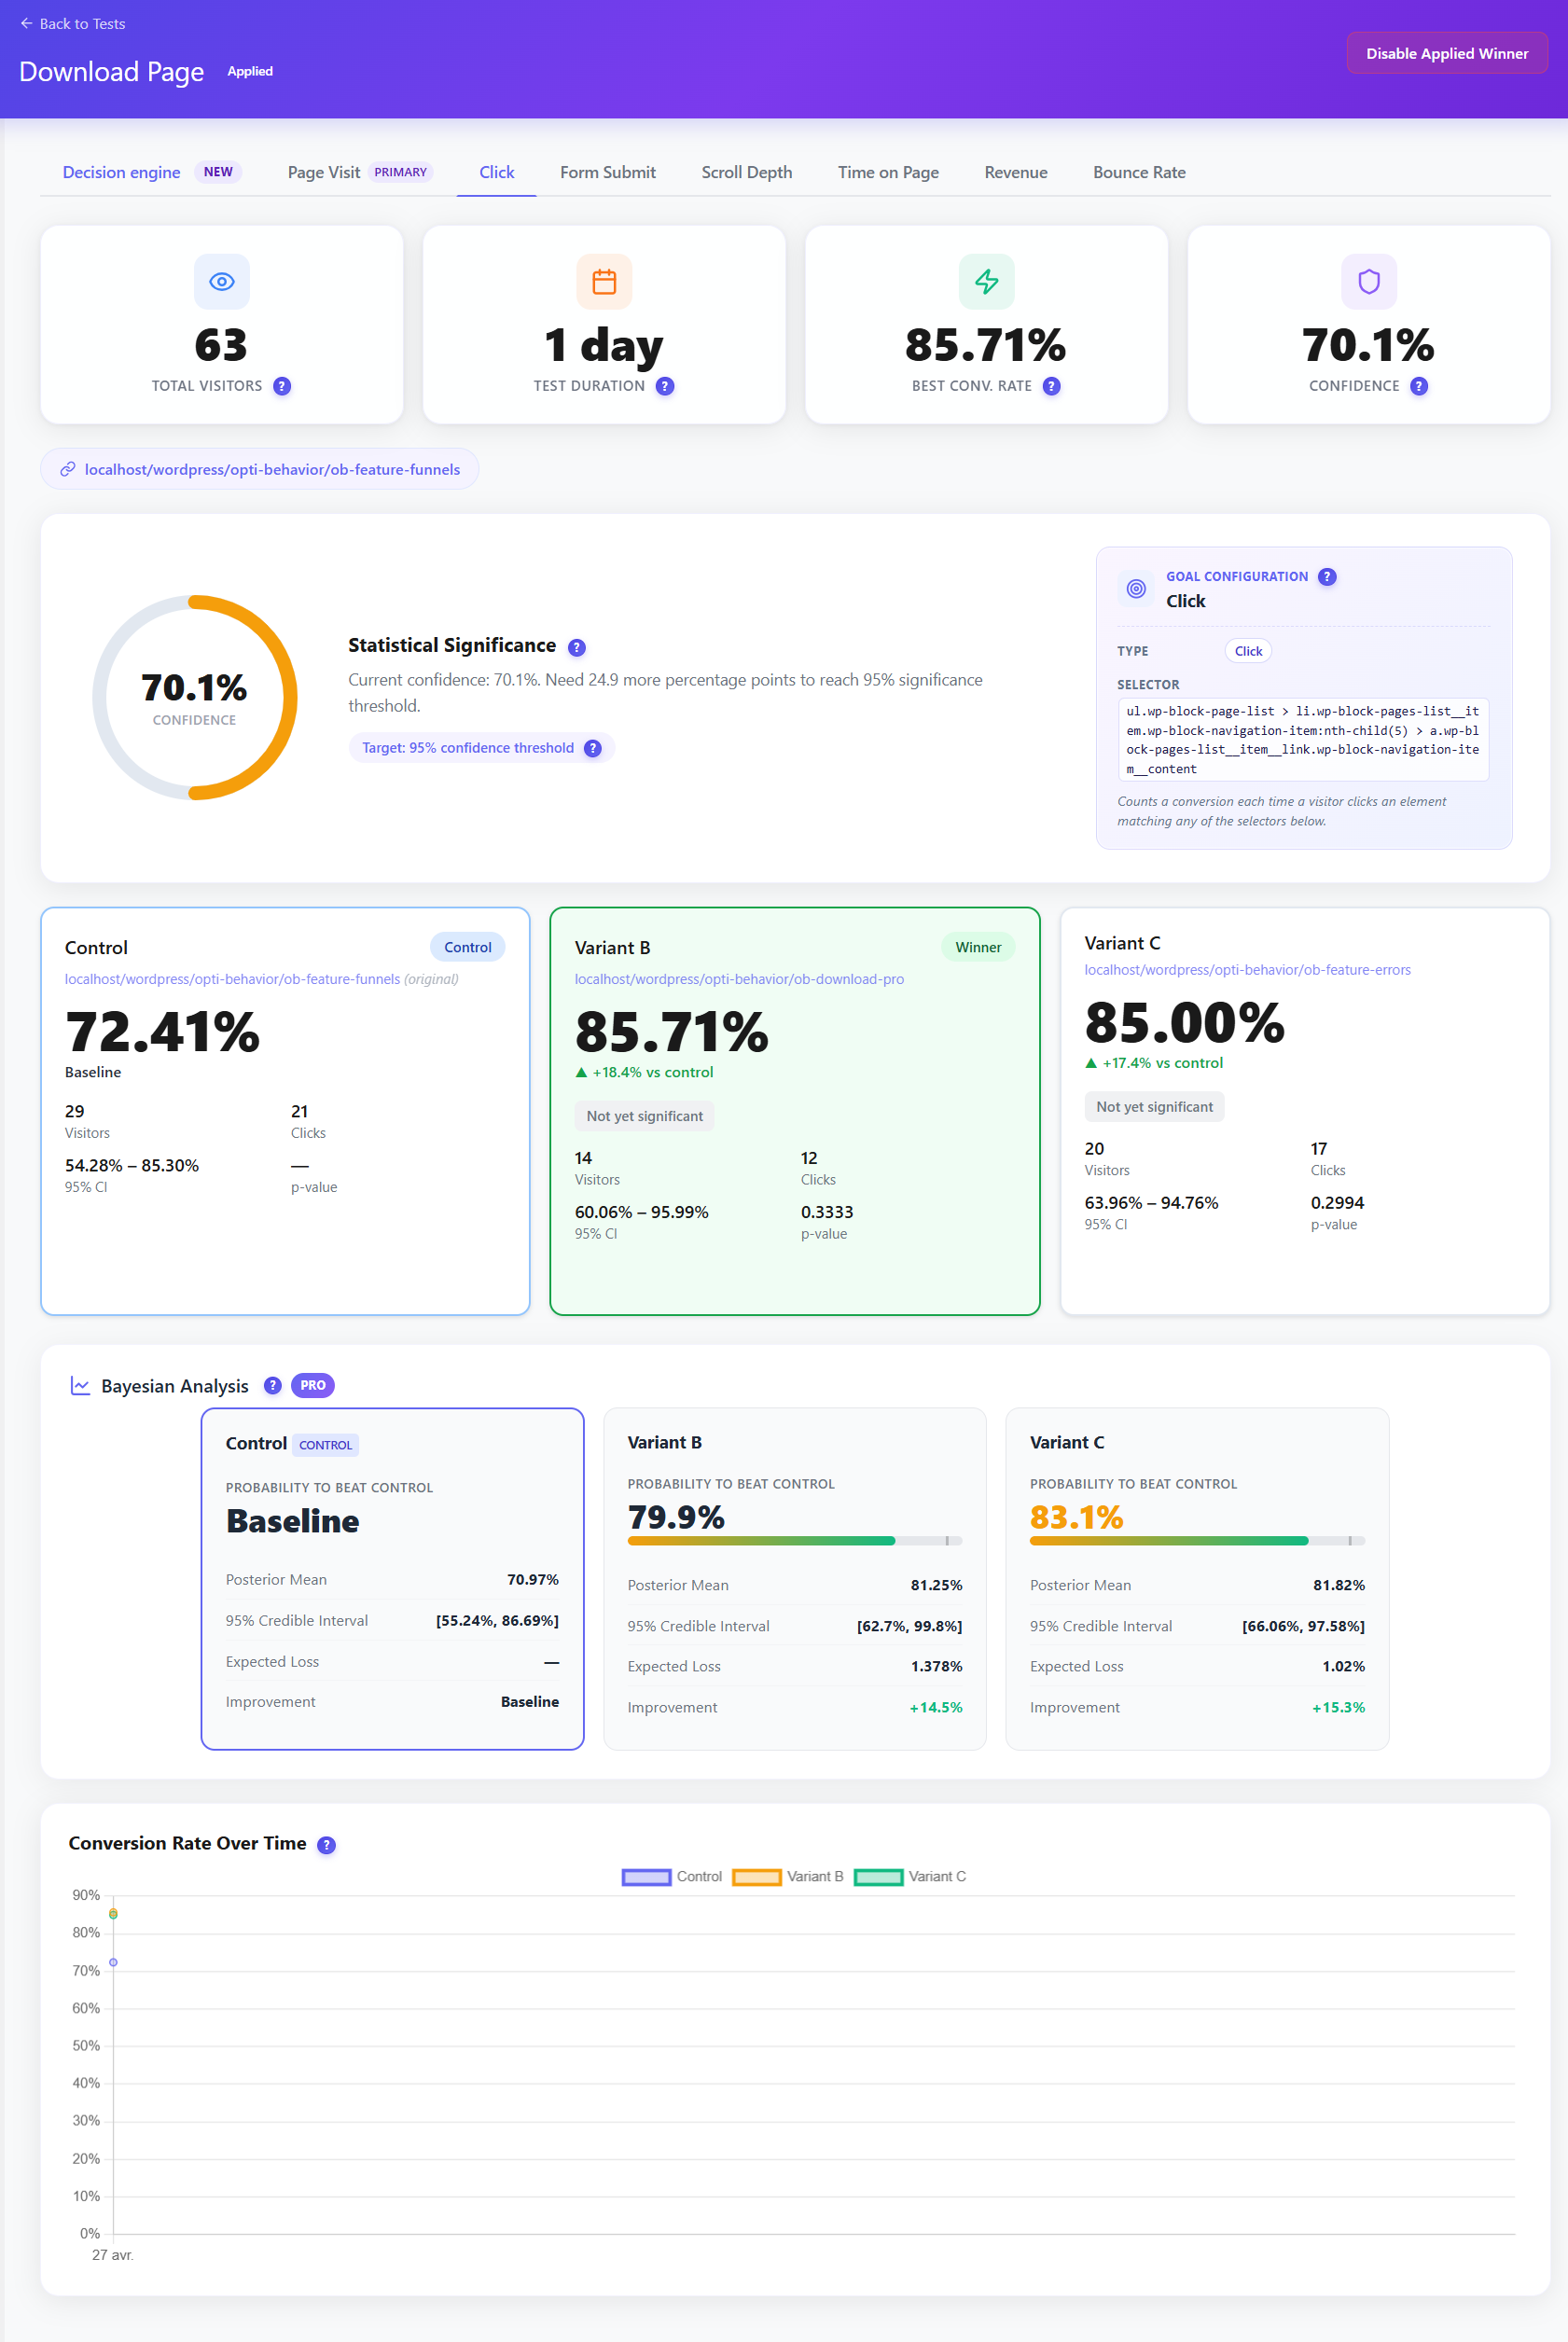
Task: Click Variant B Expected Loss 1.378%
Action: 936,1667
